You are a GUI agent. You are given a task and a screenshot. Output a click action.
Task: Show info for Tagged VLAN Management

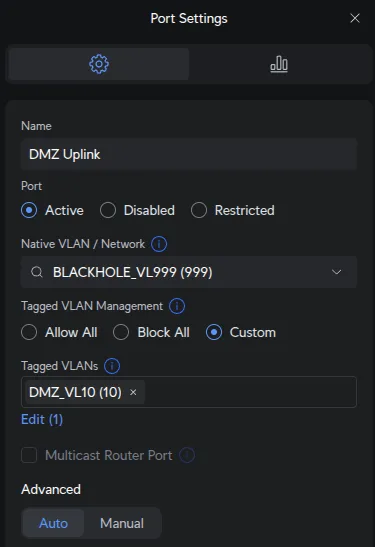177,306
